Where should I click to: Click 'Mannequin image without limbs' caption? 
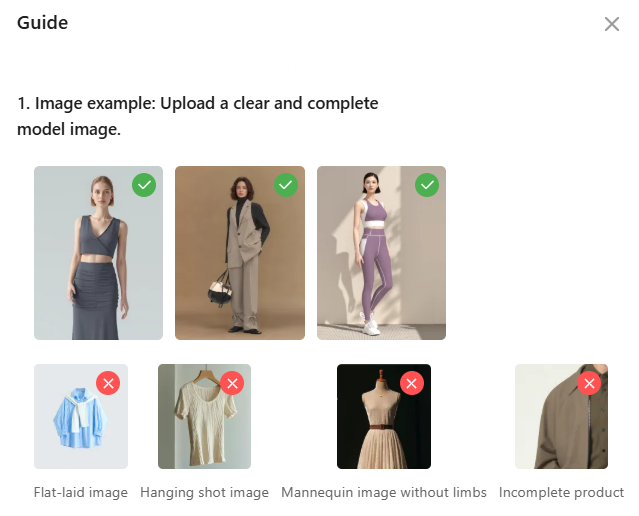tap(383, 492)
